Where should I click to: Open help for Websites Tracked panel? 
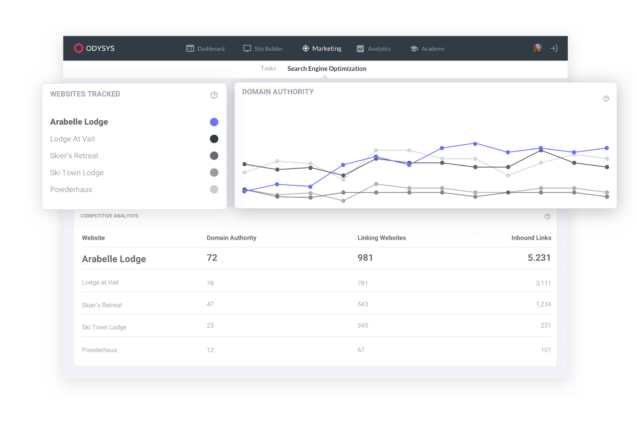click(214, 95)
